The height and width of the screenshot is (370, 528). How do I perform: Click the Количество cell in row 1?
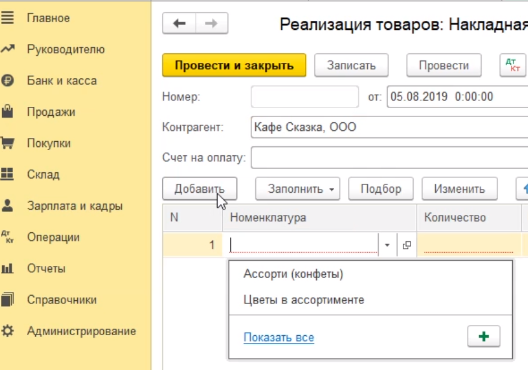469,245
